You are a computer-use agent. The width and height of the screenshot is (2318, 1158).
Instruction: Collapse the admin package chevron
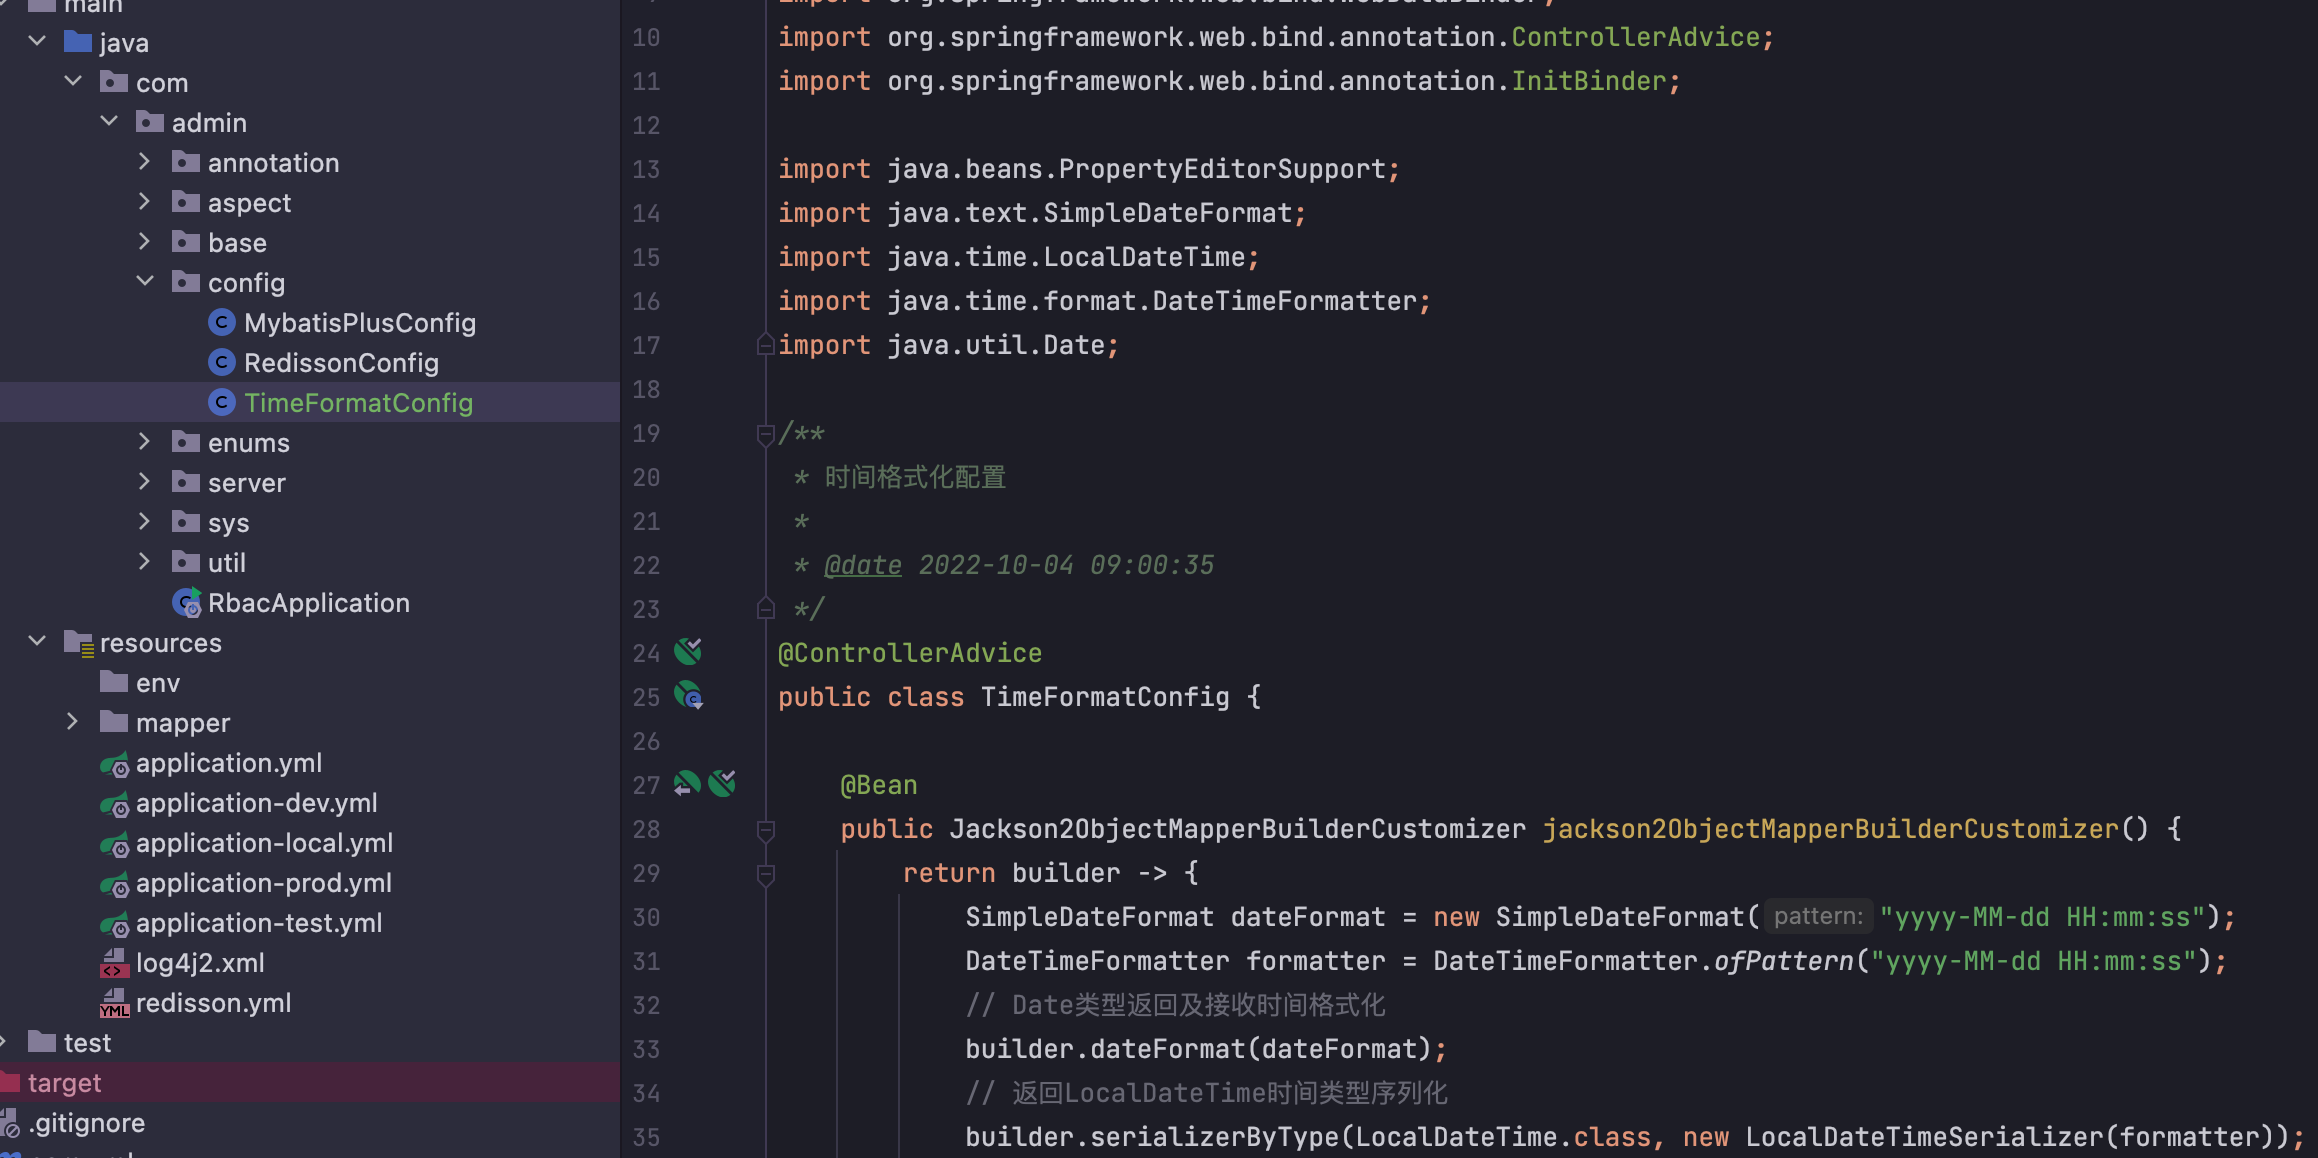tap(110, 122)
